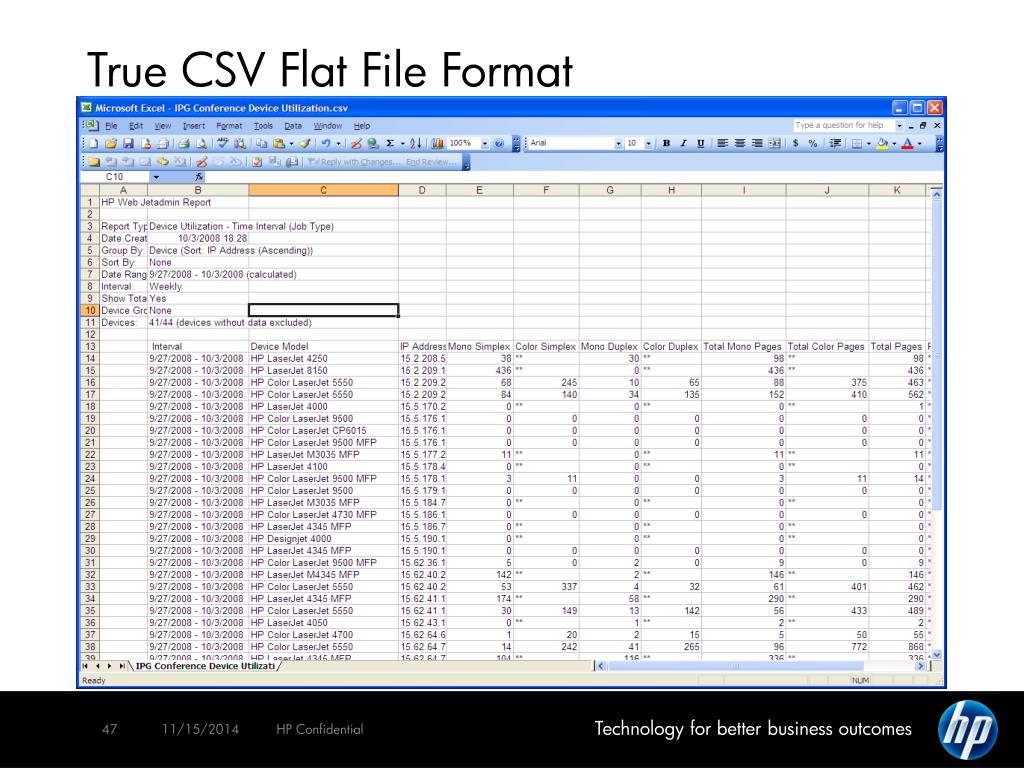1024x768 pixels.
Task: Open the Chart Wizard icon
Action: [438, 143]
